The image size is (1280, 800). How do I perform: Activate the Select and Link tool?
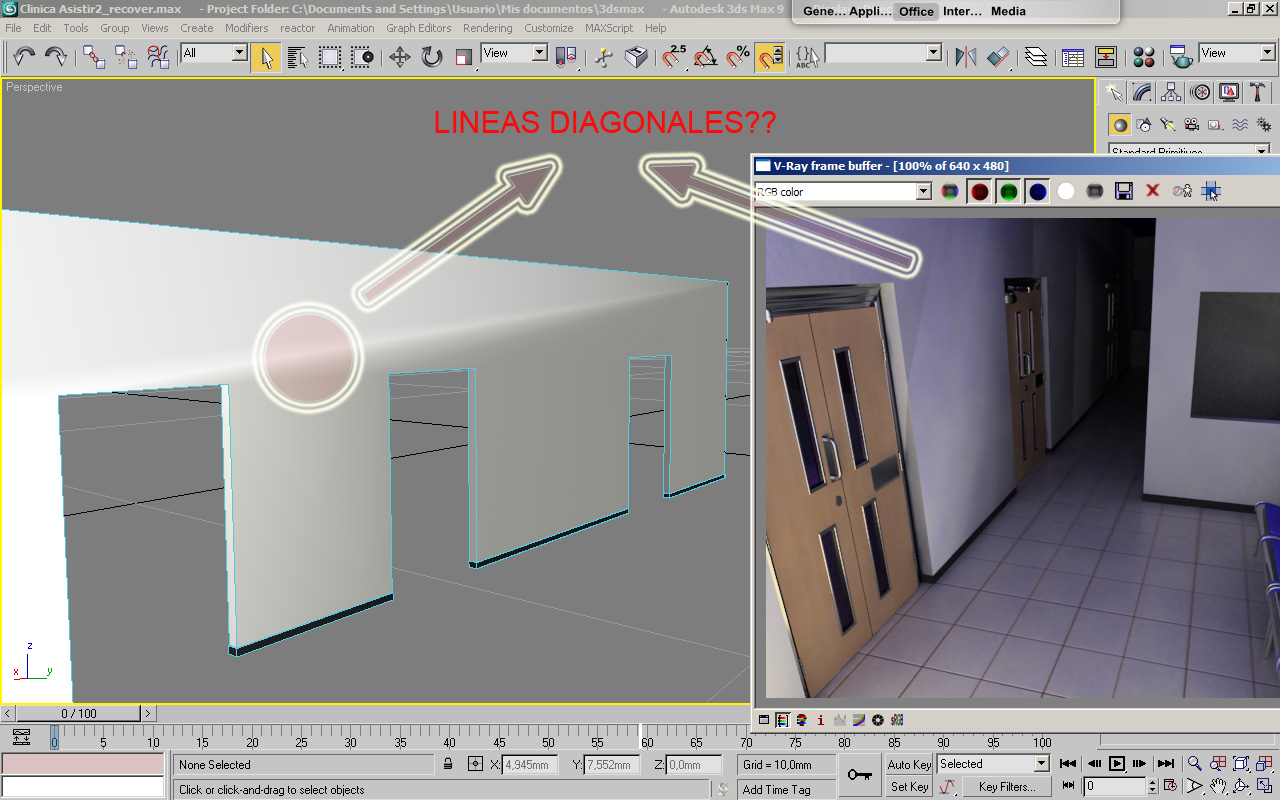(x=94, y=56)
